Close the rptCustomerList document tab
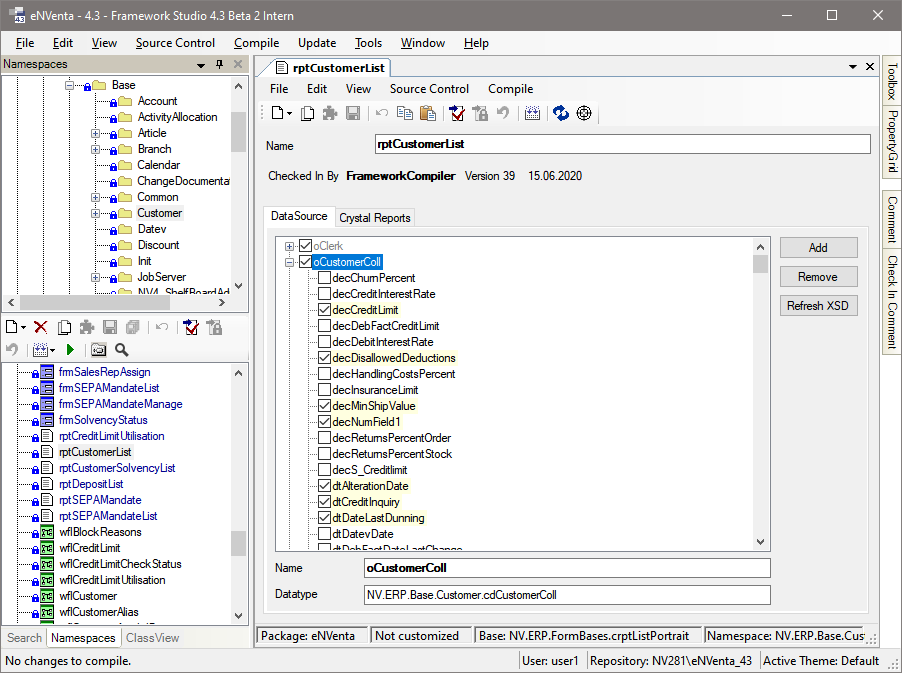902x673 pixels. click(870, 67)
